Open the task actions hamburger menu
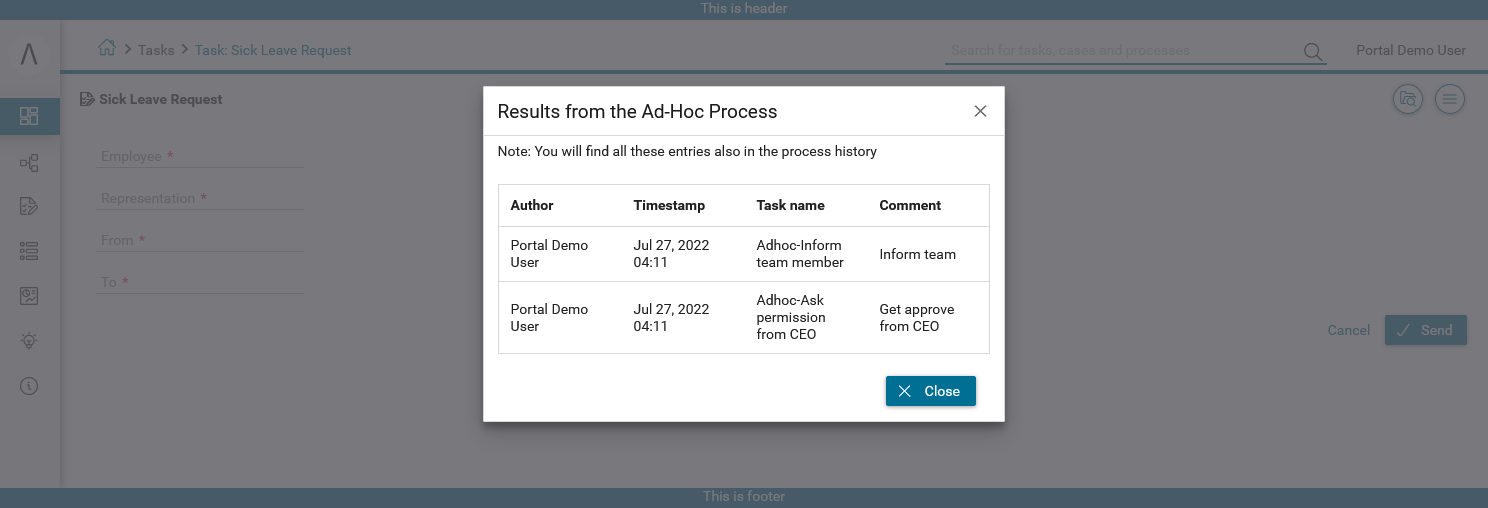 tap(1450, 98)
